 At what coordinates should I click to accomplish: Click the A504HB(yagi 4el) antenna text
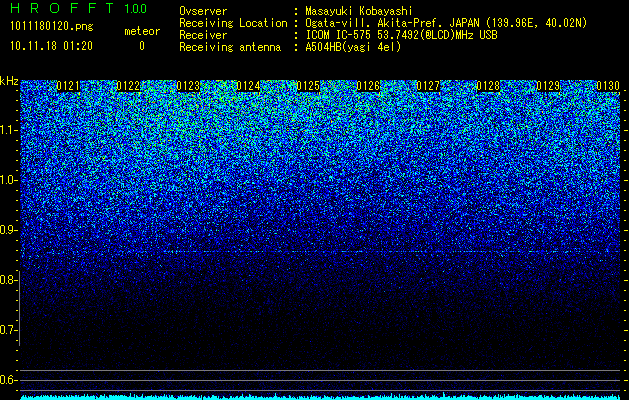click(x=353, y=47)
